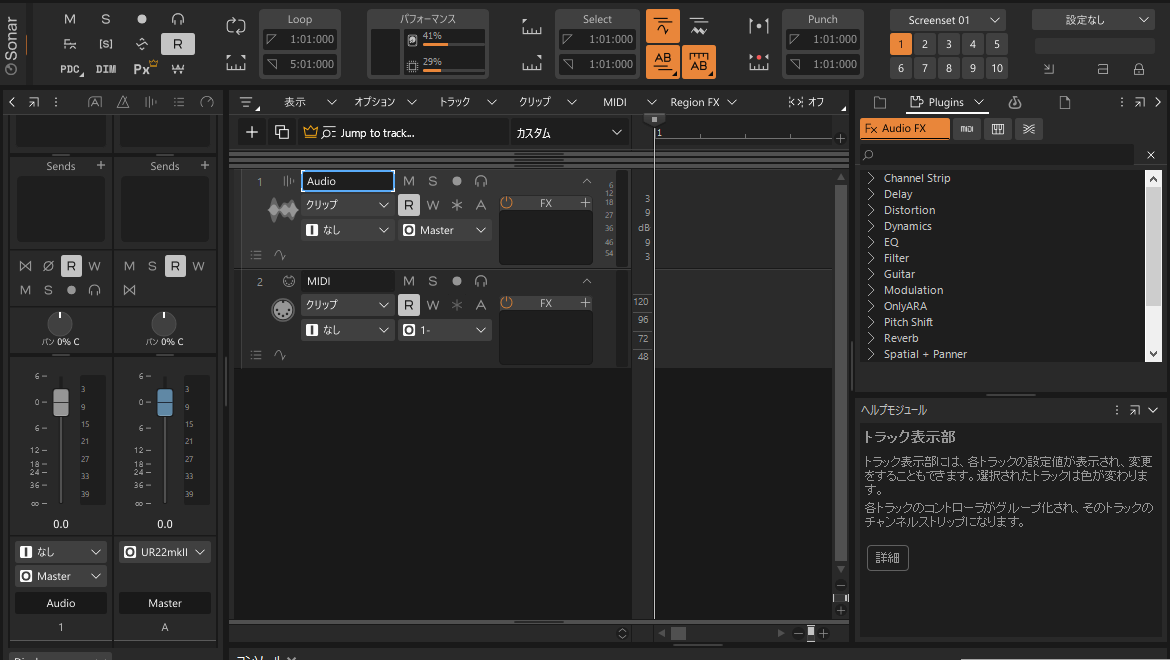Click the Audio track's waveform icon
This screenshot has height=660, width=1170.
[283, 210]
